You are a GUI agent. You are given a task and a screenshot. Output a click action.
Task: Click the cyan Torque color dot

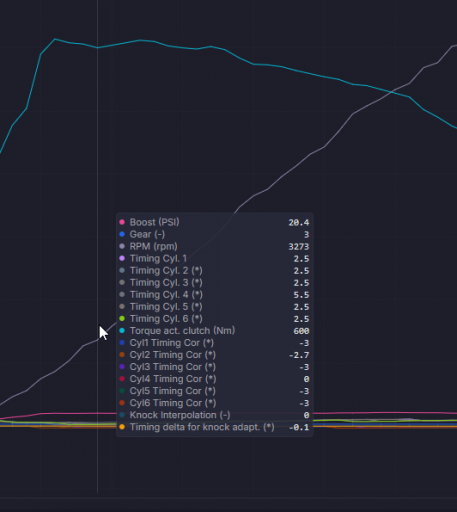tap(122, 331)
